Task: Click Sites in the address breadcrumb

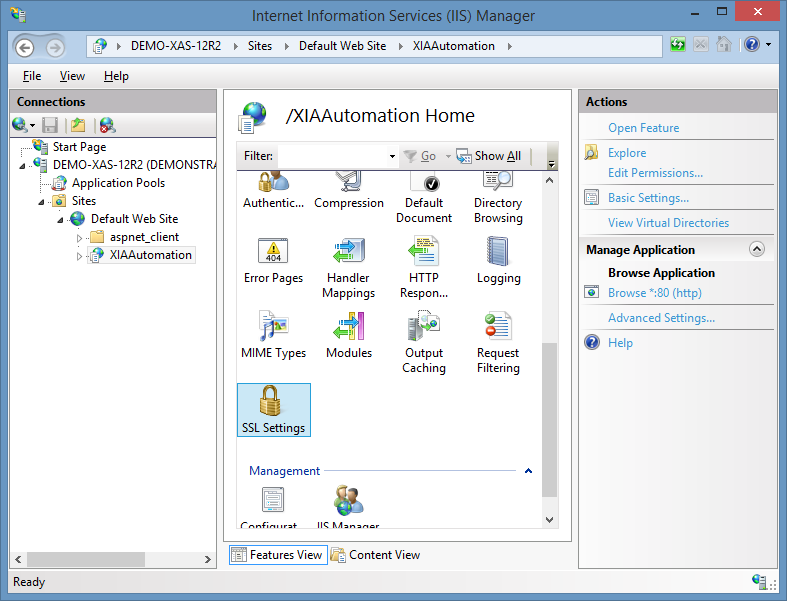Action: coord(259,46)
